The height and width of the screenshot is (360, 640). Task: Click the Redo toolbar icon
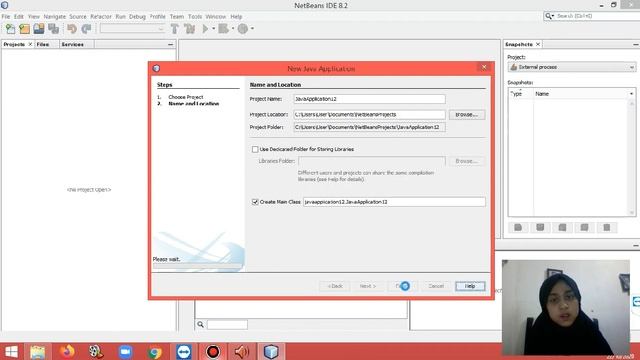coord(86,29)
